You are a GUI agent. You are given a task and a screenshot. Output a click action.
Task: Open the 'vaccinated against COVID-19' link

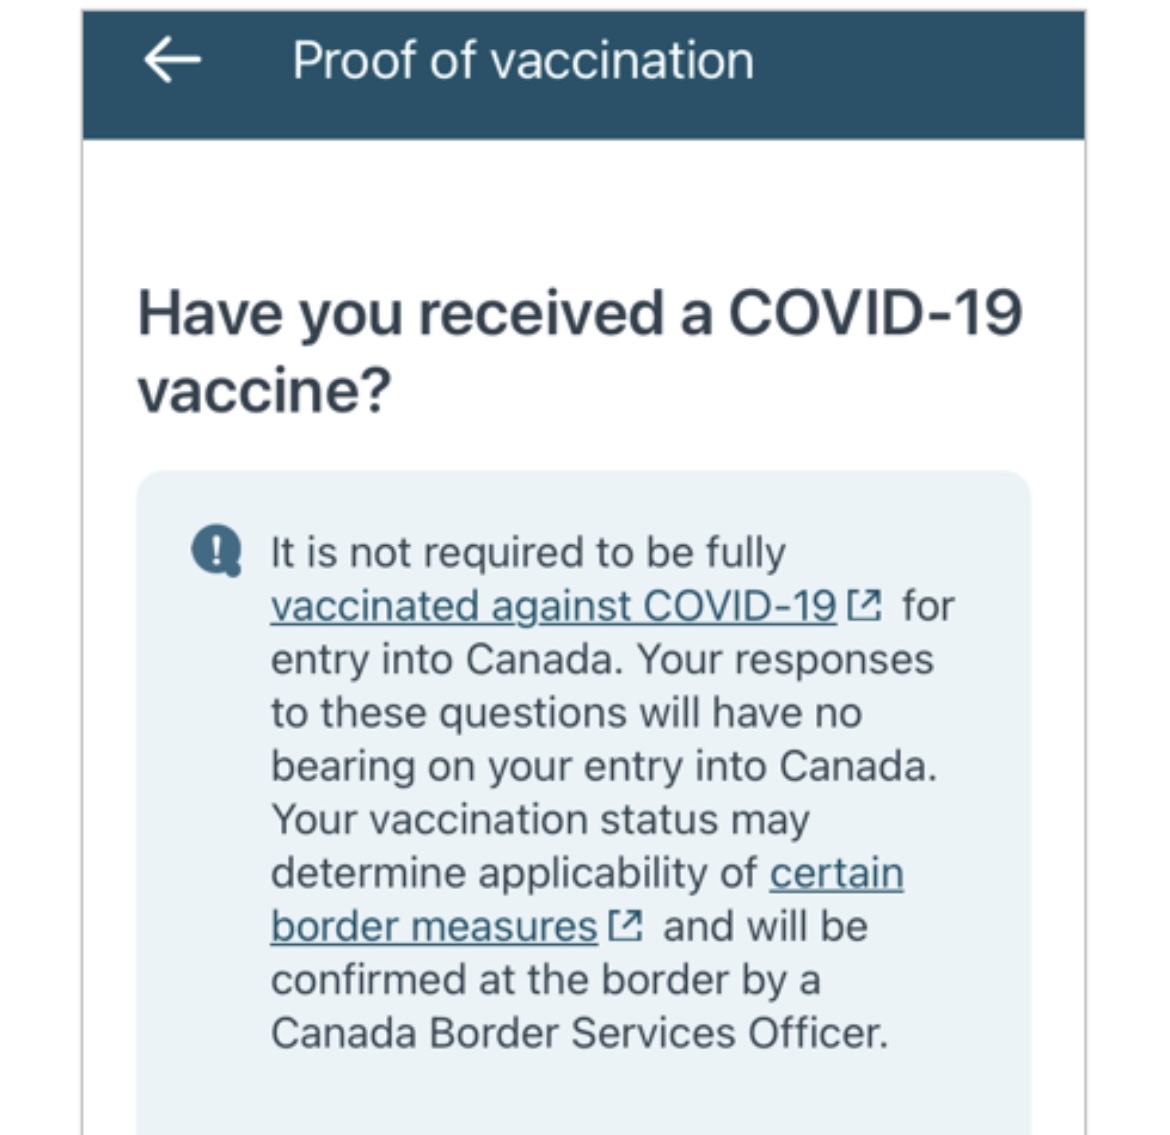click(554, 605)
